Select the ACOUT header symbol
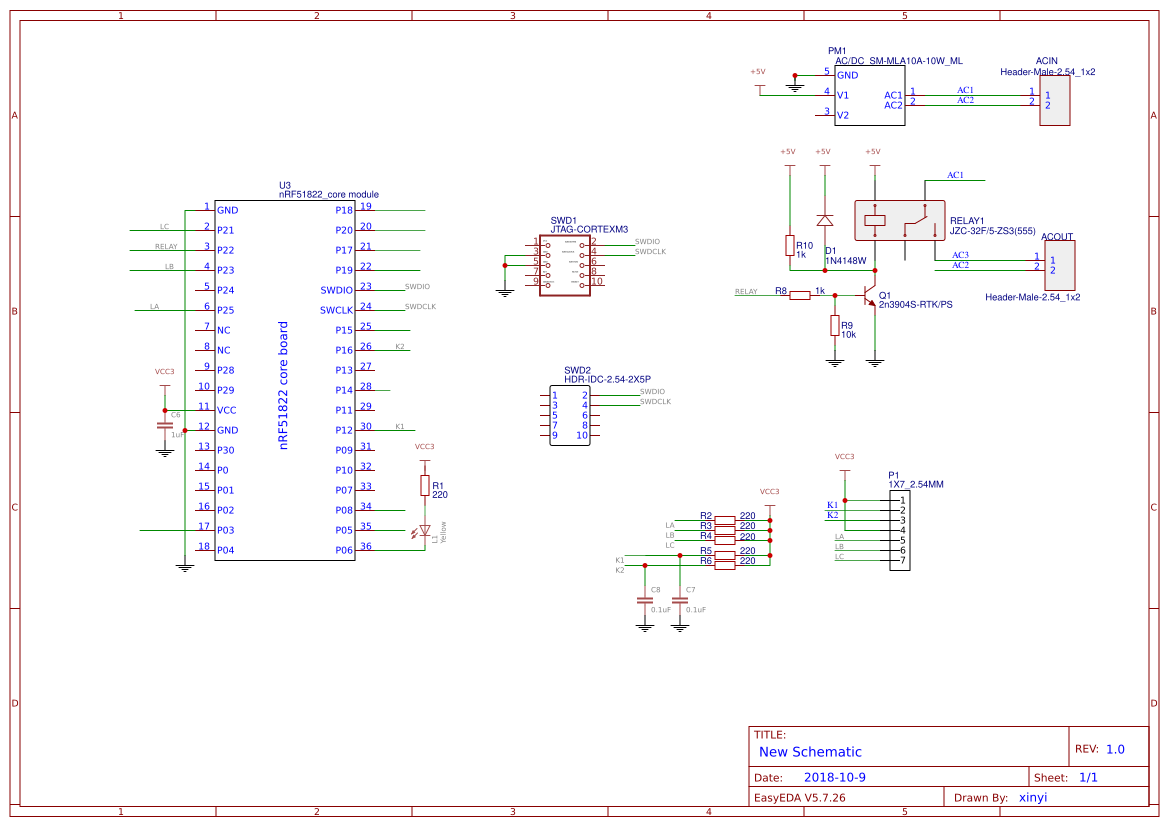Image resolution: width=1169 pixels, height=827 pixels. point(1060,265)
